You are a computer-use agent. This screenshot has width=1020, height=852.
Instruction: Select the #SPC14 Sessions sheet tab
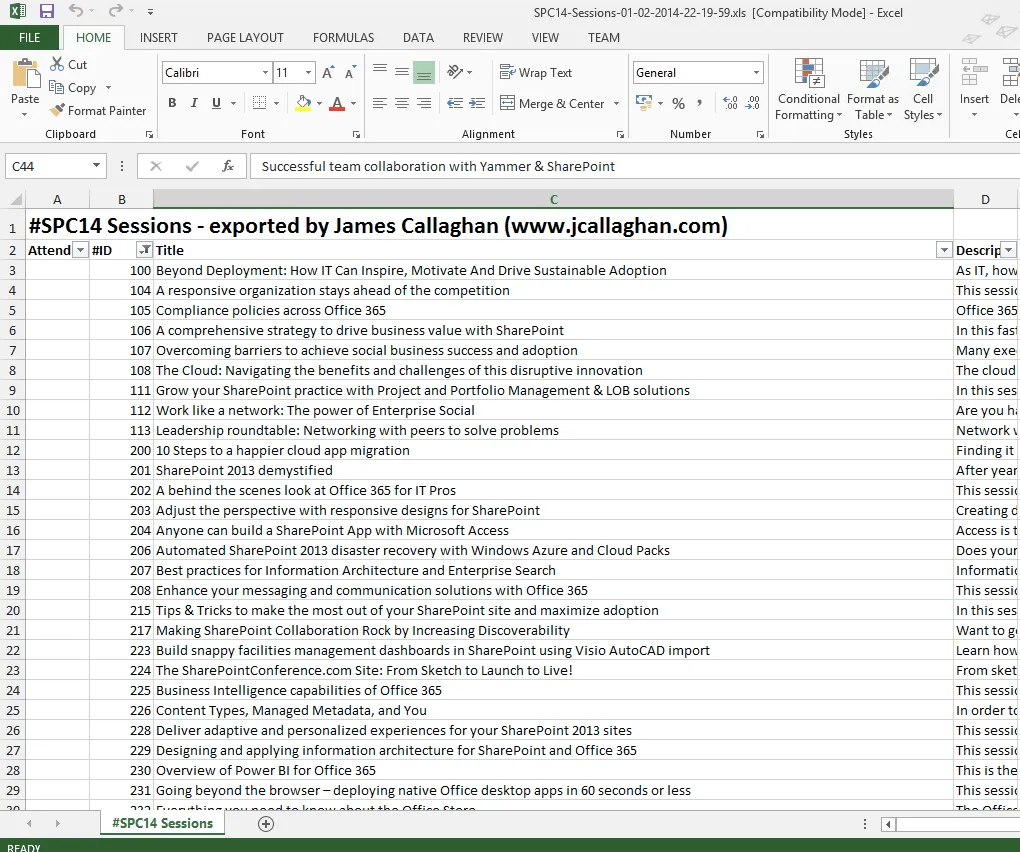coord(162,823)
